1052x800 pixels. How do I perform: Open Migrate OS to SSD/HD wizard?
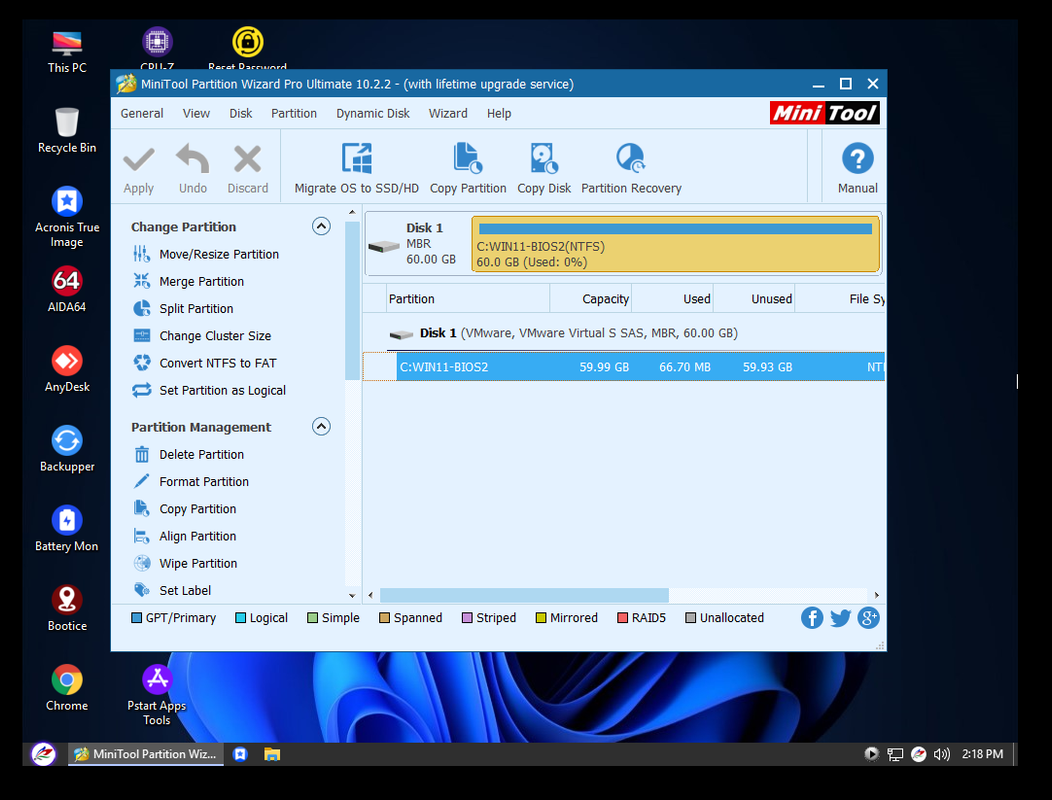pyautogui.click(x=356, y=168)
